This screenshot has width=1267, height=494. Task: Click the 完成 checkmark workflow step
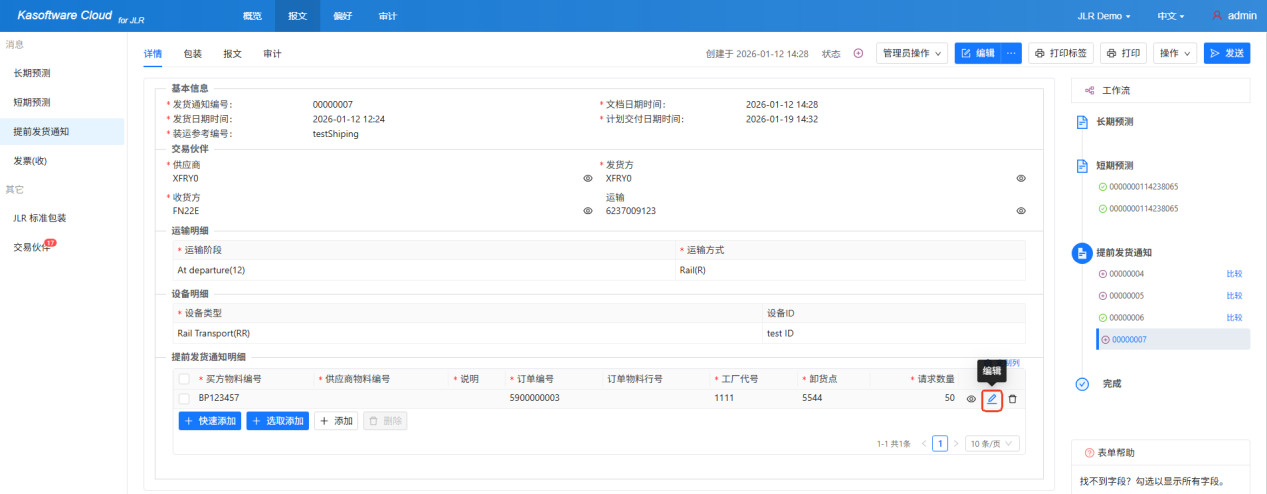(1081, 384)
